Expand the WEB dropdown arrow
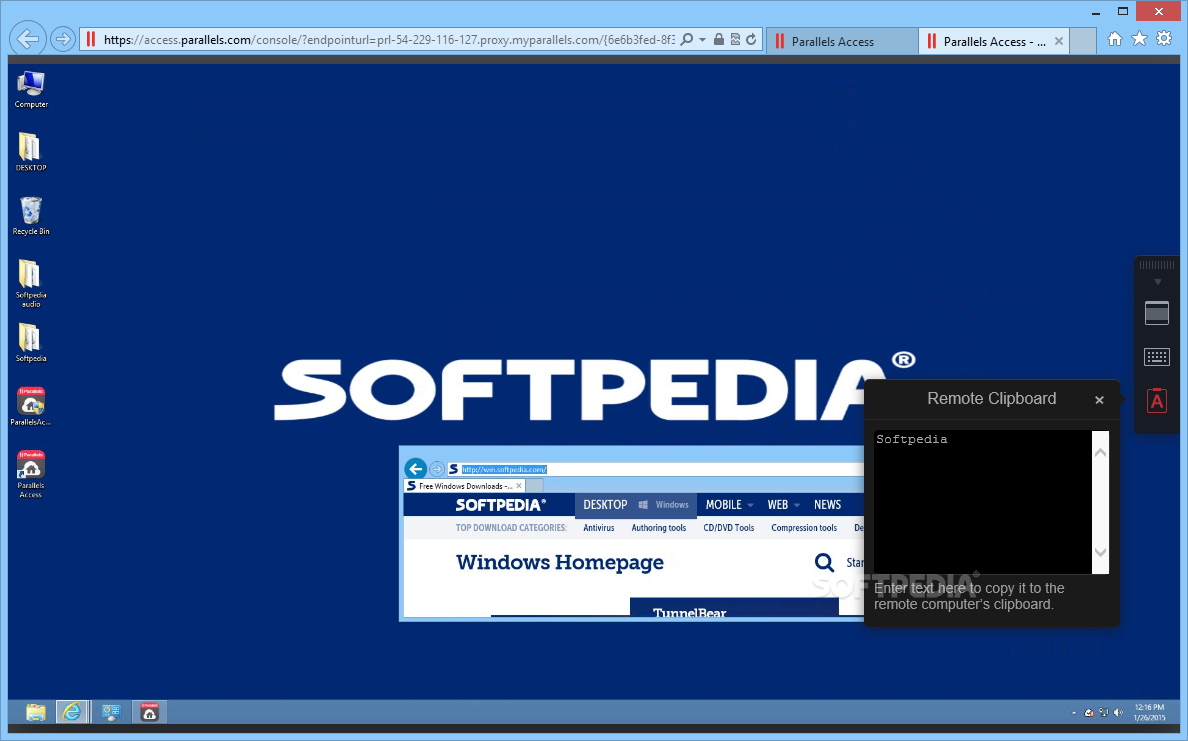This screenshot has height=741, width=1188. 797,505
